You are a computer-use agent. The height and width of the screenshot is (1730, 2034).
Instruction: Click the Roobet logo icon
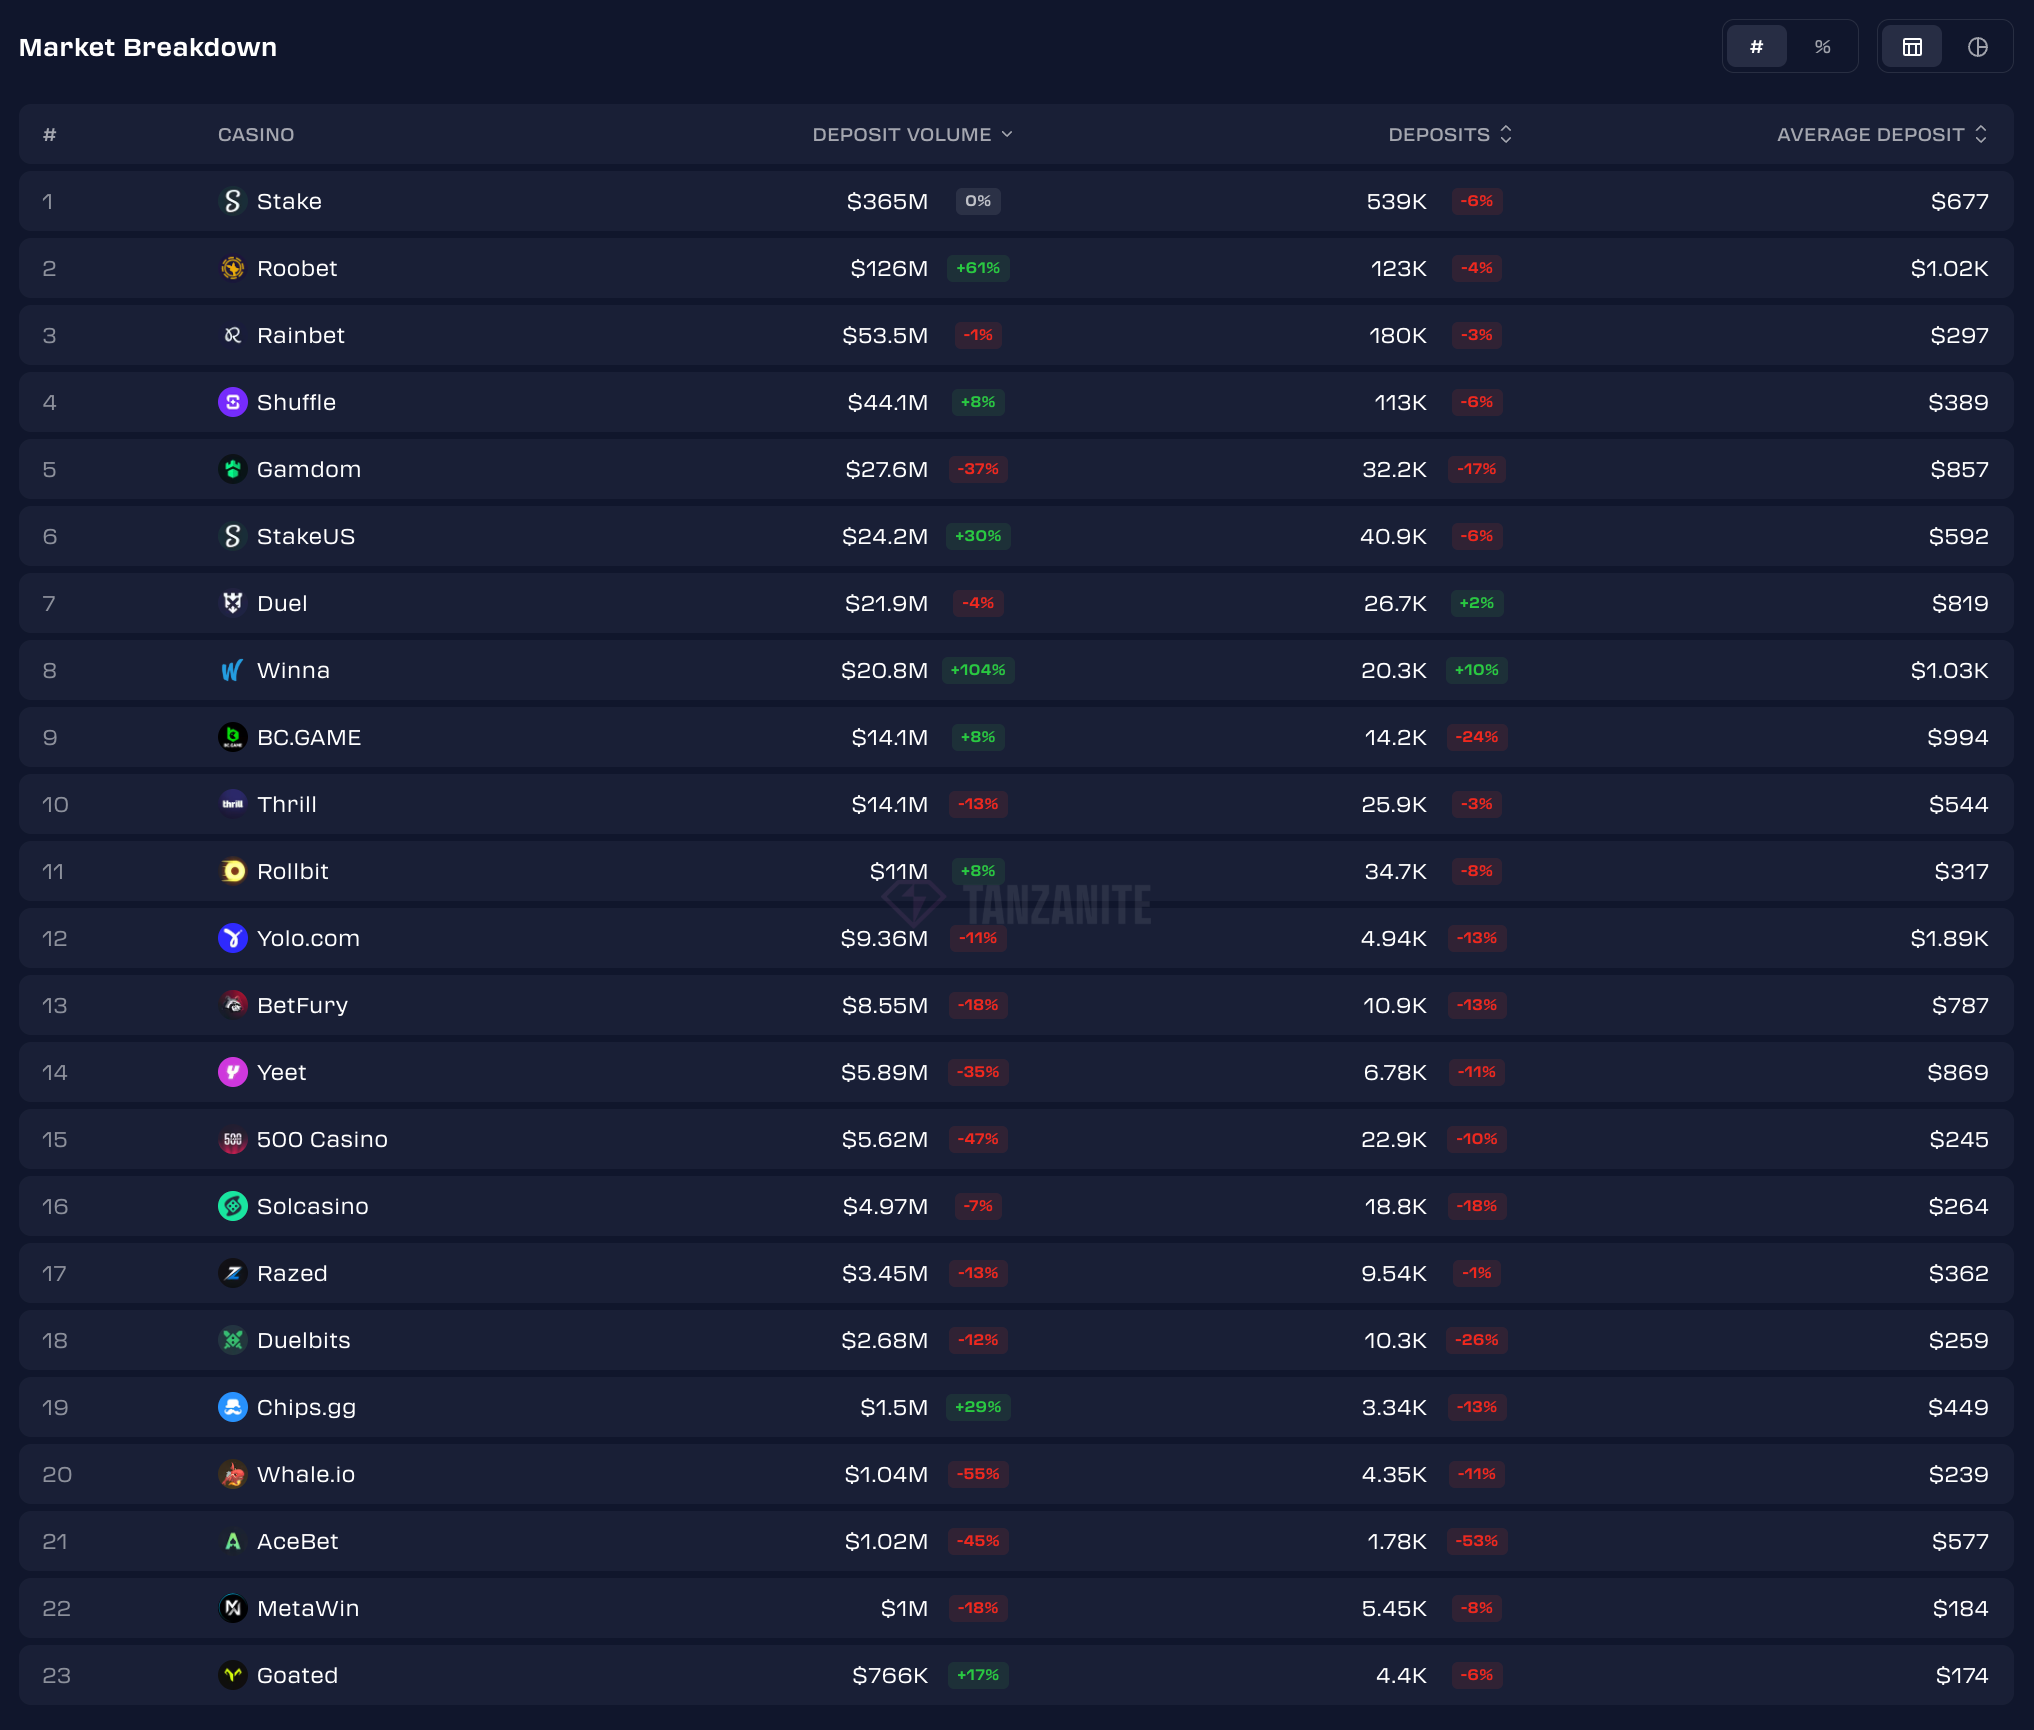[232, 268]
